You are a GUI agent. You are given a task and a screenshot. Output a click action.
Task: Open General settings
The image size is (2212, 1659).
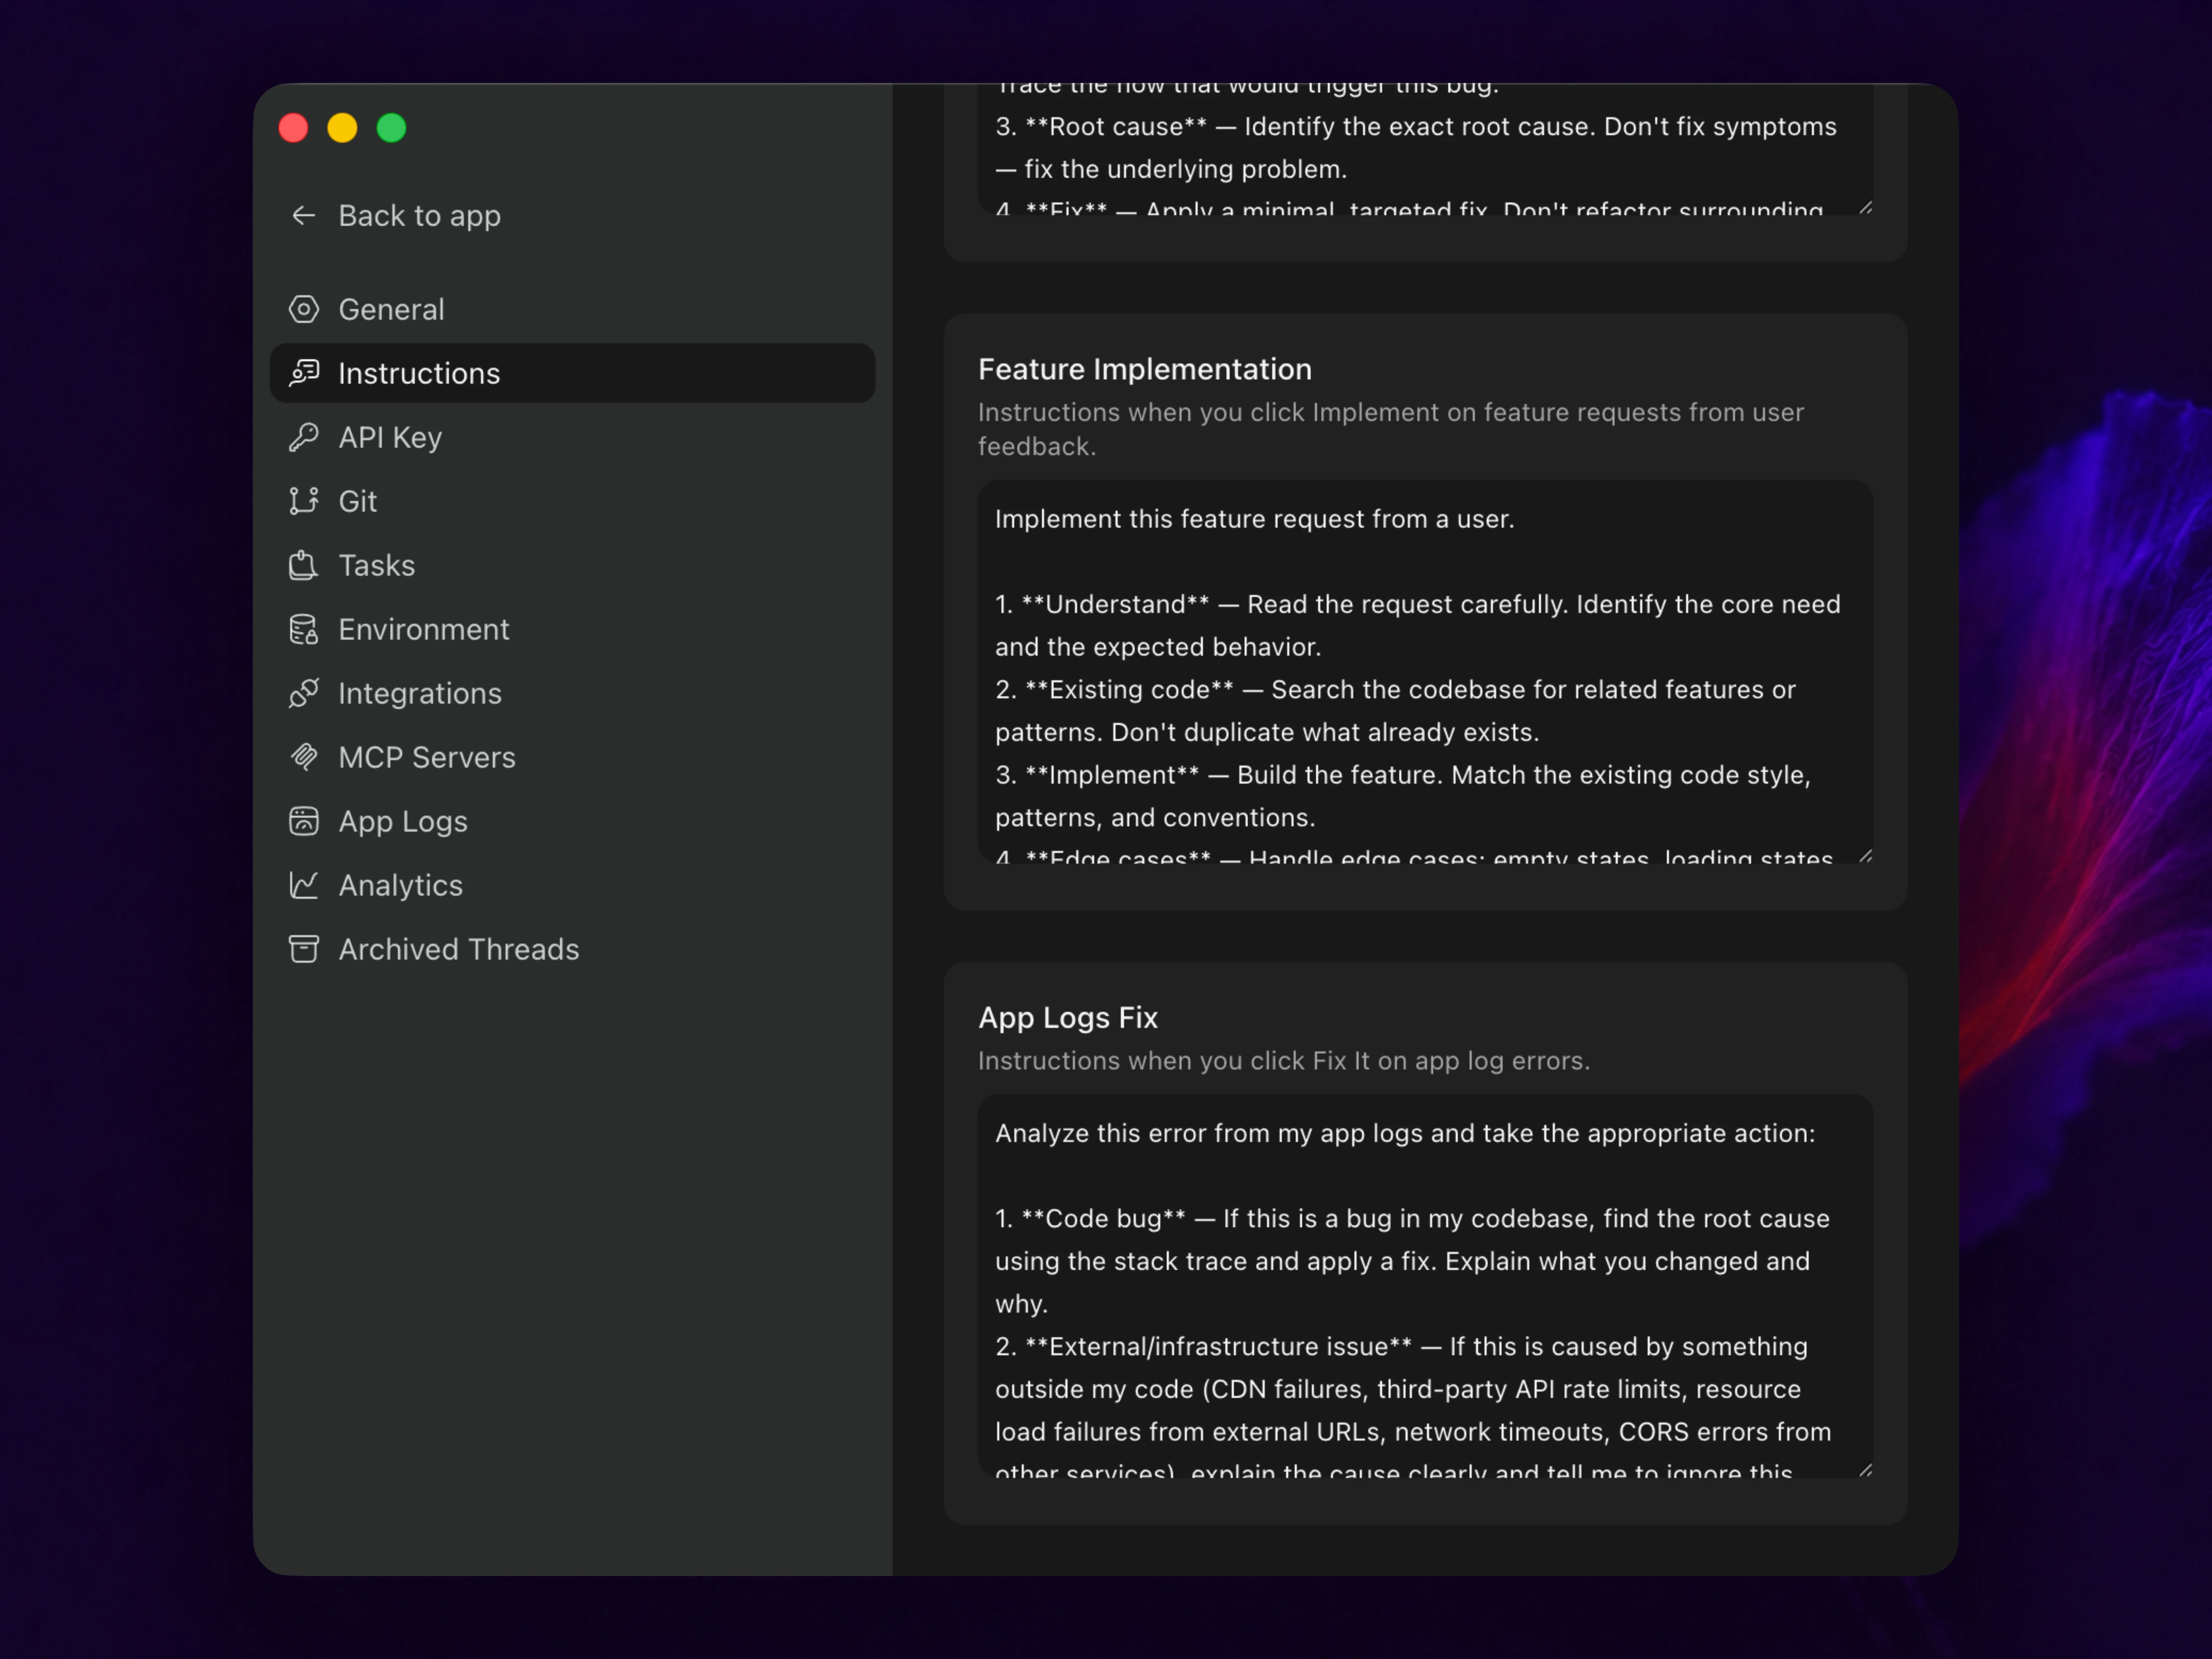572,309
